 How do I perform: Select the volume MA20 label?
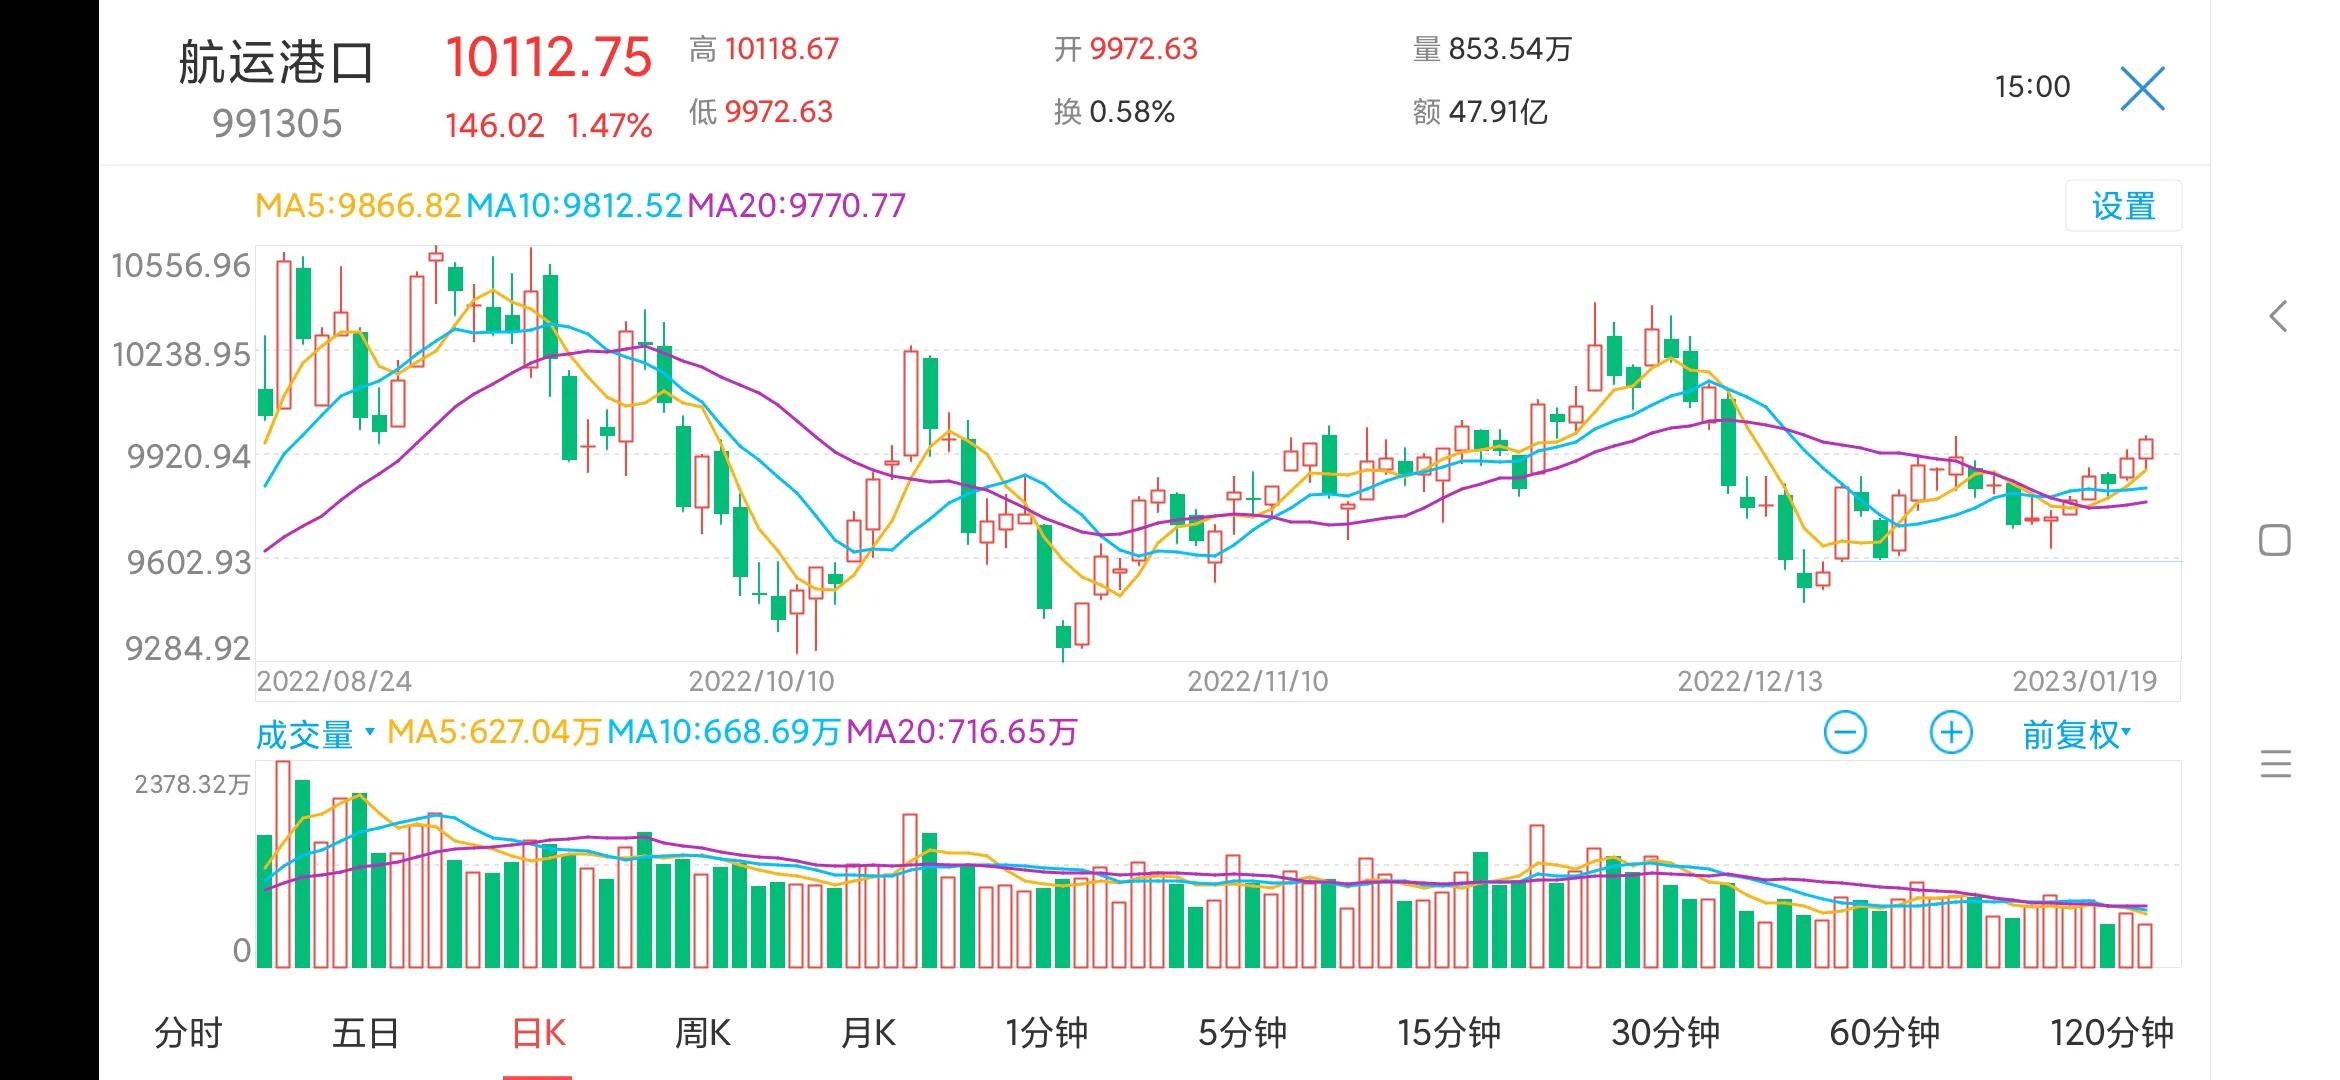[965, 732]
